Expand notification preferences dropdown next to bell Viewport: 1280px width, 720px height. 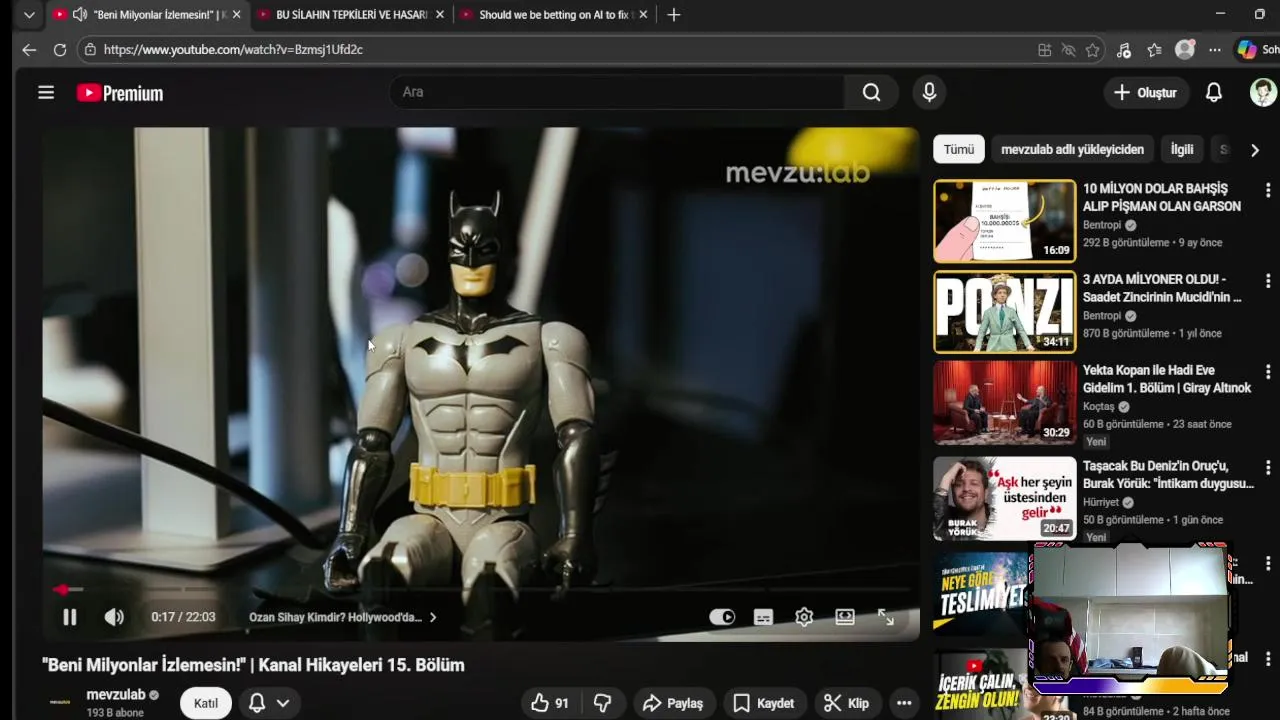coord(283,703)
